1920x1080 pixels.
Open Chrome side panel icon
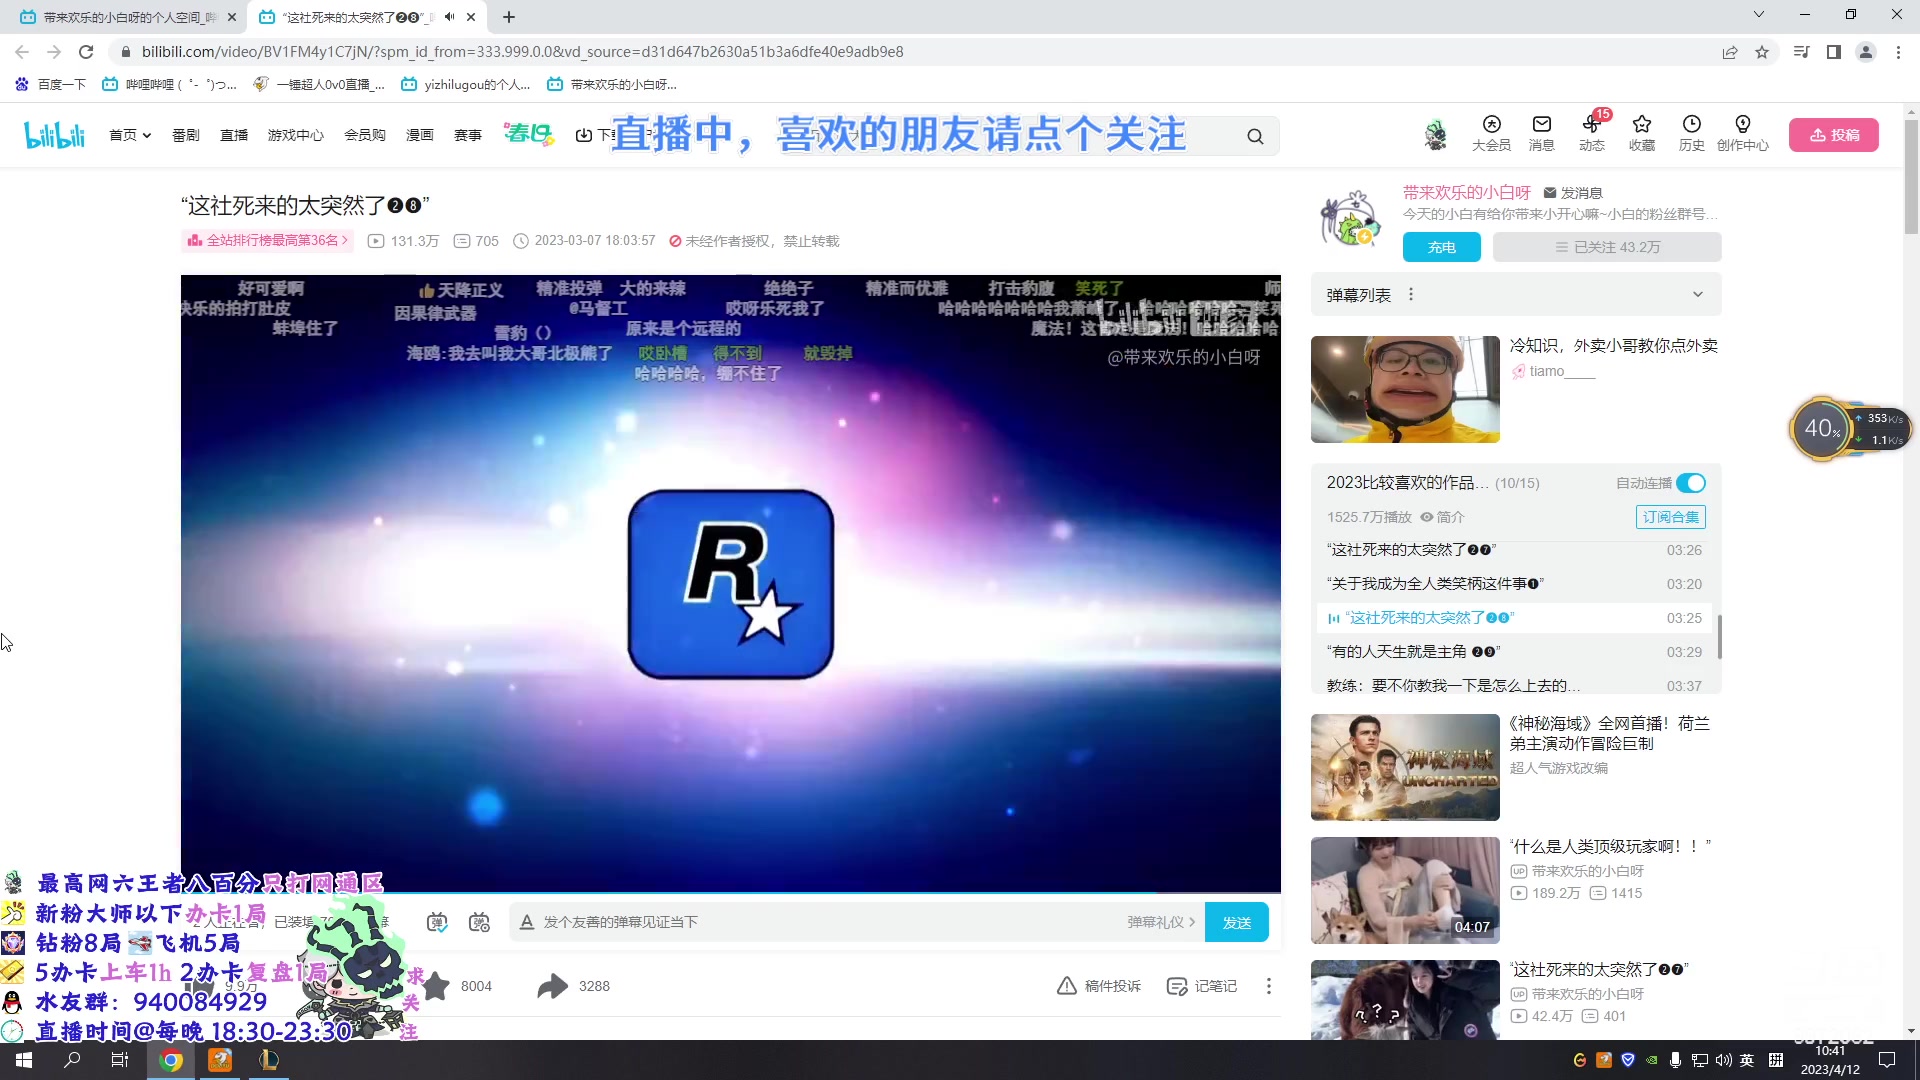tap(1834, 52)
